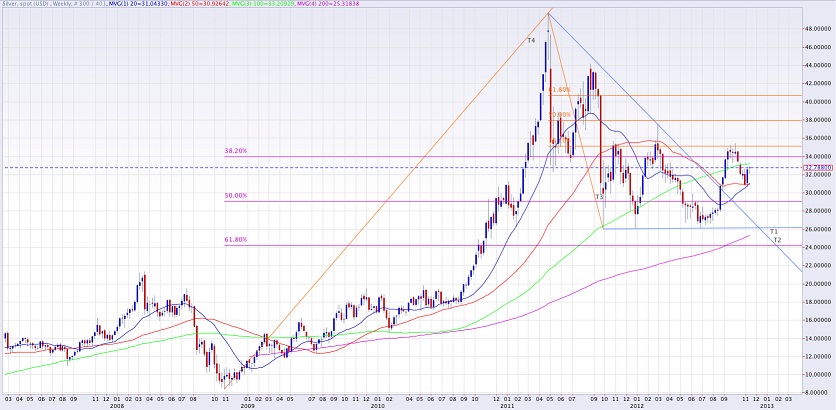Screen dimensions: 836x410
Task: Click the T2 label below T1
Action: (777, 241)
